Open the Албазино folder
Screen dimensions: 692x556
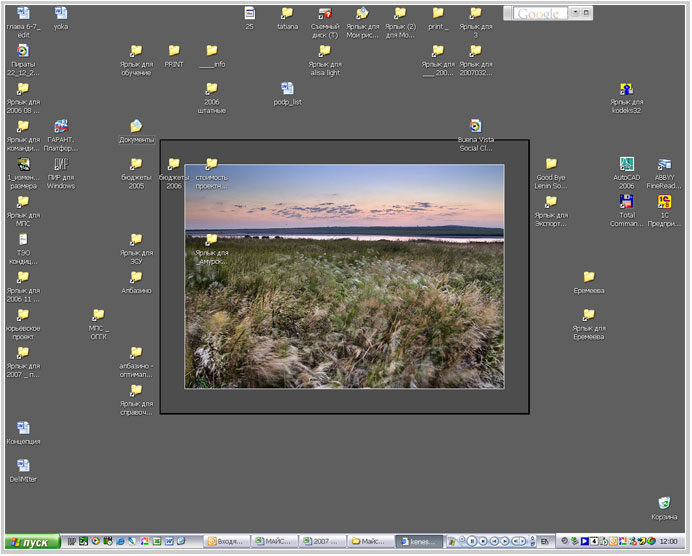click(x=136, y=282)
